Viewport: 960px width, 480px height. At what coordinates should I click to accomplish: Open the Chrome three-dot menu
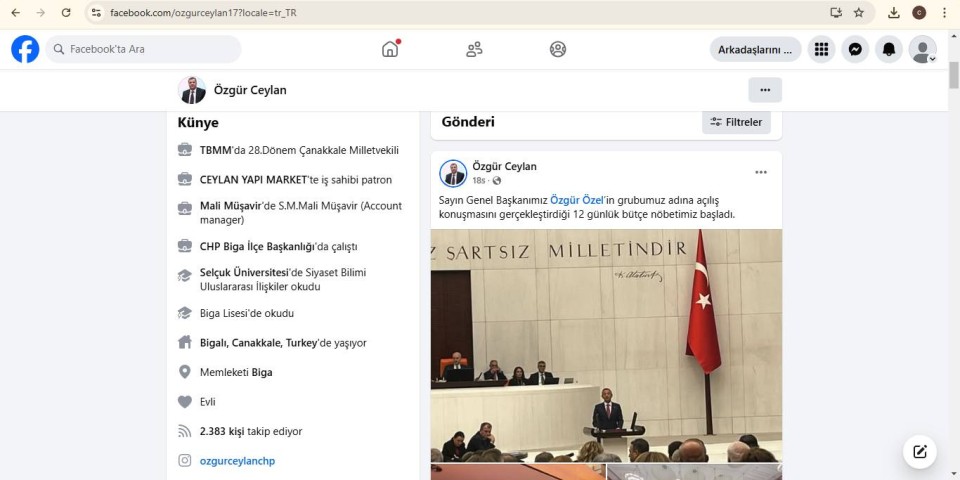[x=944, y=12]
